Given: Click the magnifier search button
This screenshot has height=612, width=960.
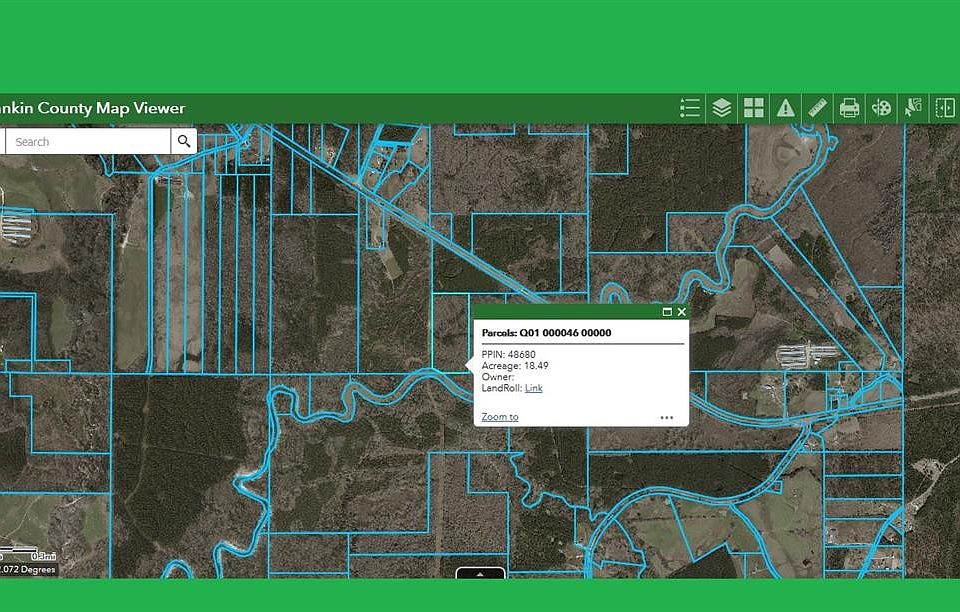Looking at the screenshot, I should pos(184,142).
